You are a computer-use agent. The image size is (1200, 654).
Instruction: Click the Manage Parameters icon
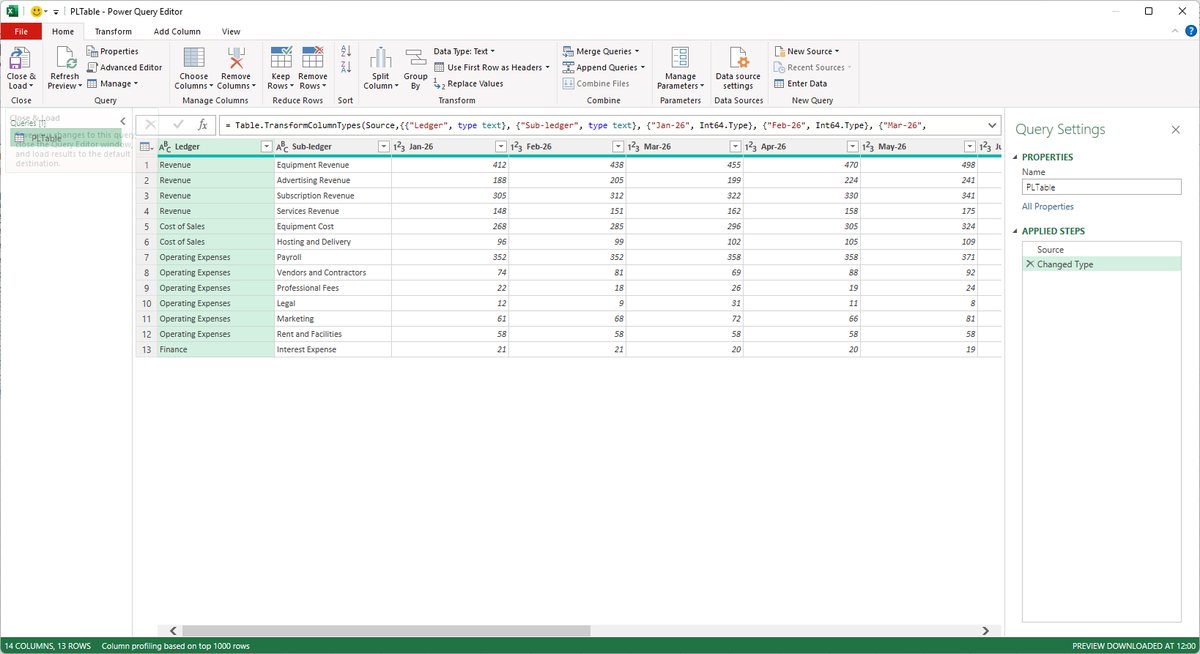[680, 57]
